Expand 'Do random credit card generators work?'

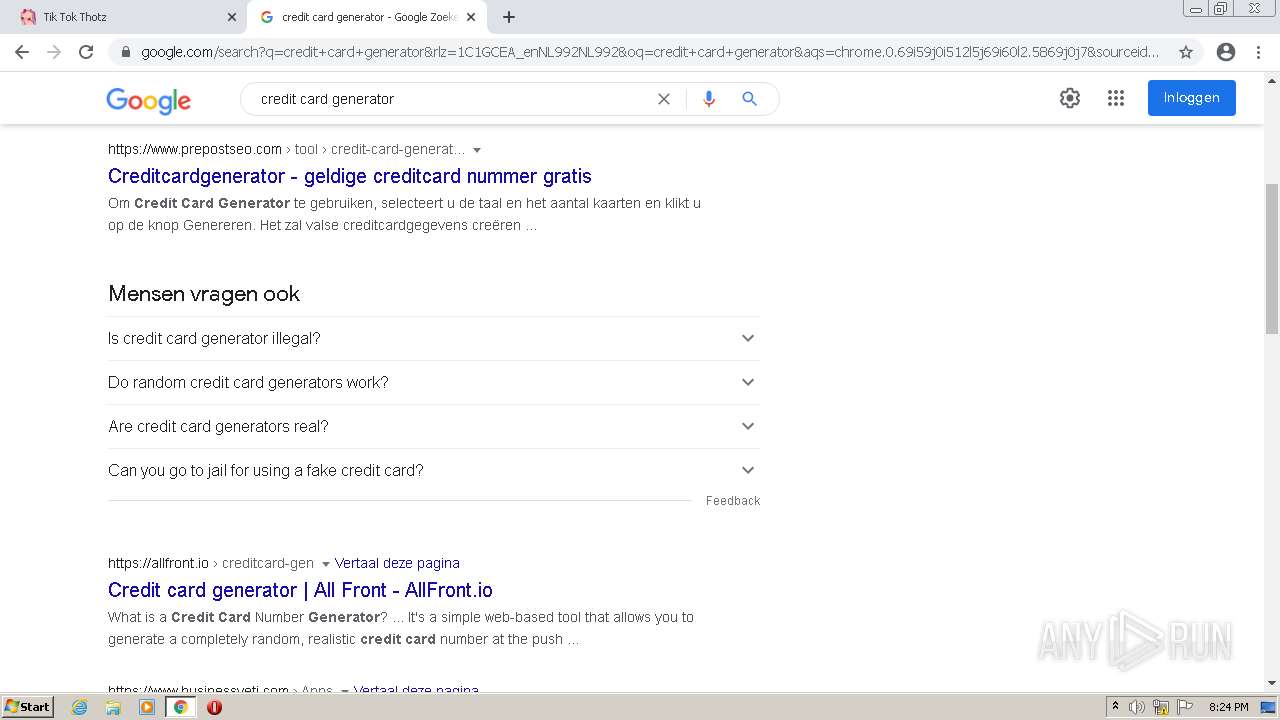pyautogui.click(x=433, y=382)
